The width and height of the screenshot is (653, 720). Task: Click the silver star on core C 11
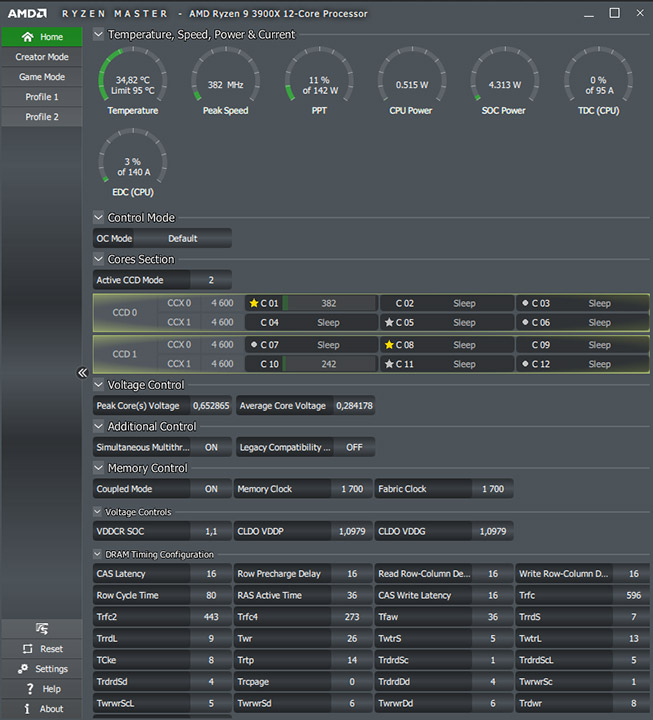(x=389, y=364)
